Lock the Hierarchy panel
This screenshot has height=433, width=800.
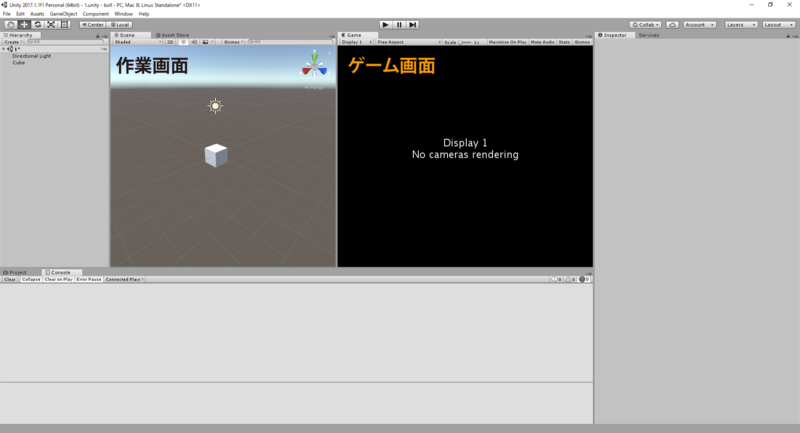click(97, 36)
